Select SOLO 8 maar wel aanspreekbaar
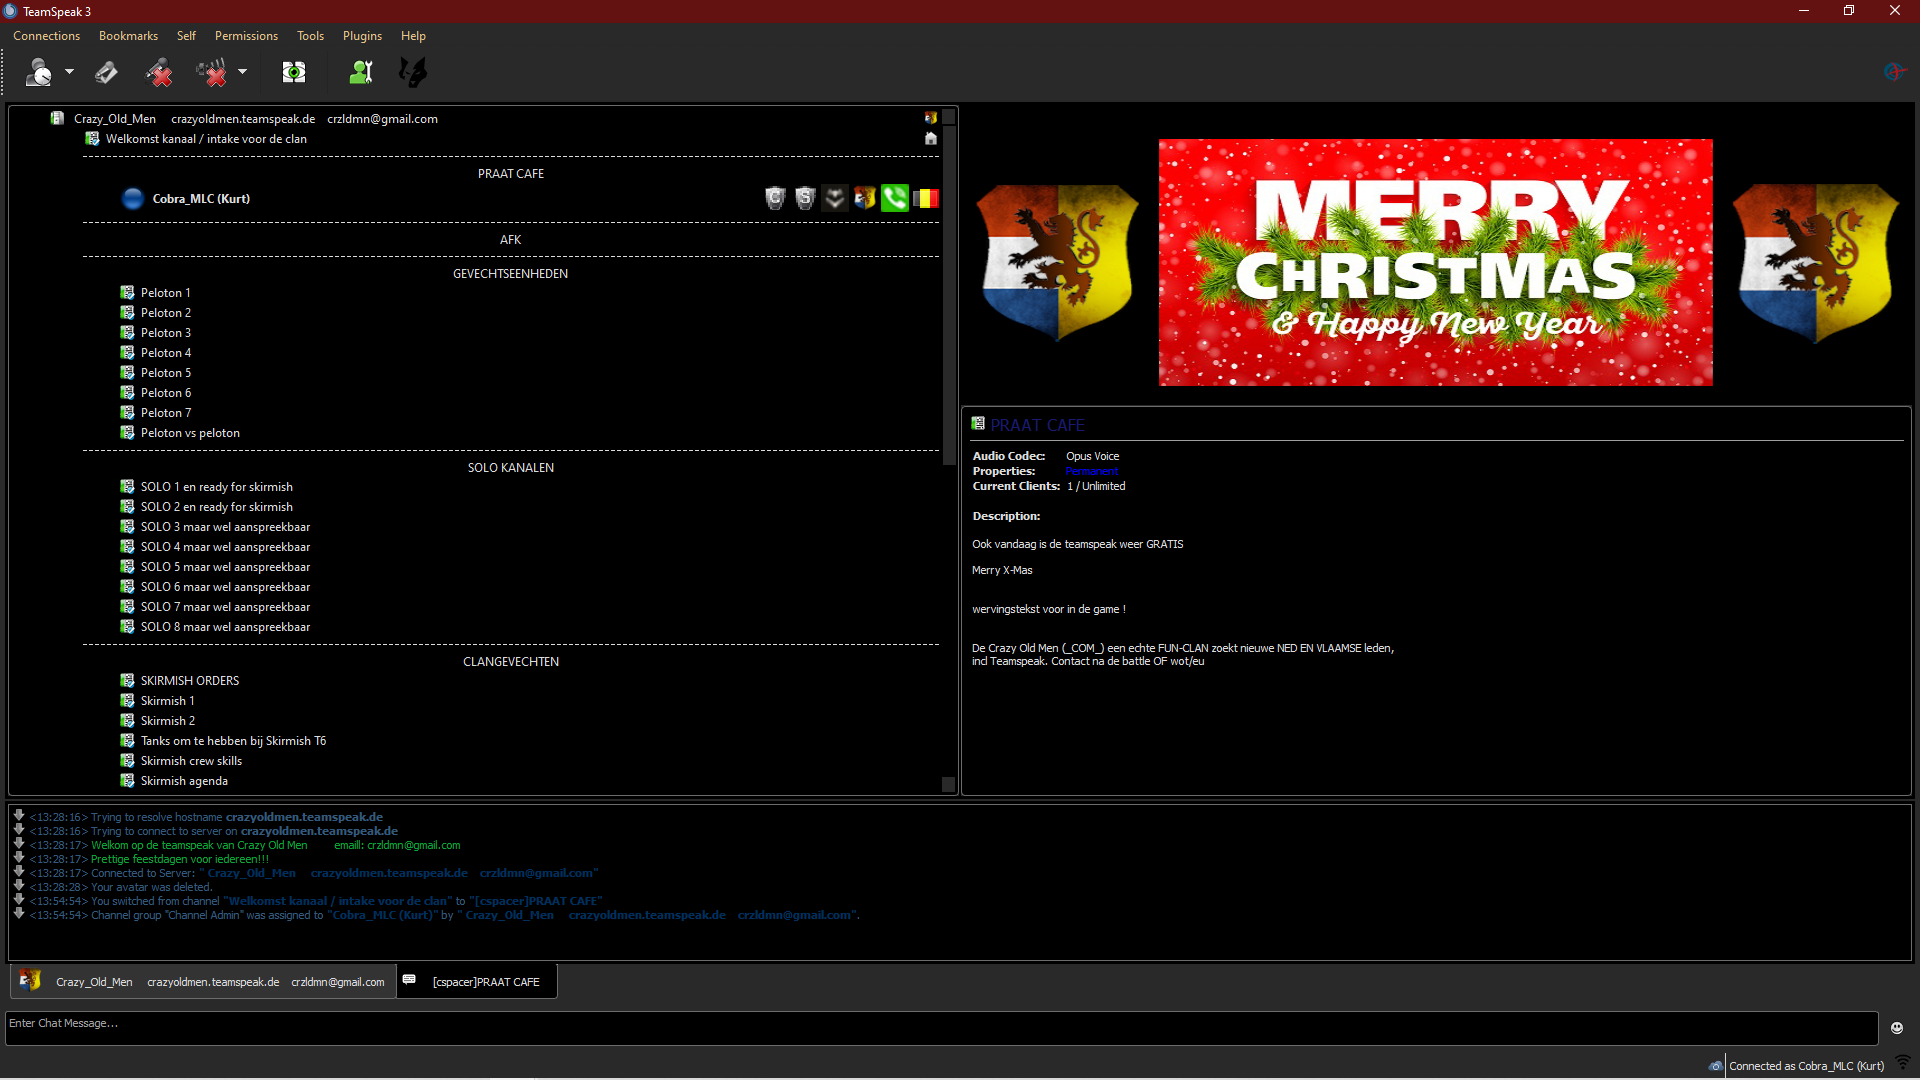This screenshot has width=1920, height=1080. 225,627
